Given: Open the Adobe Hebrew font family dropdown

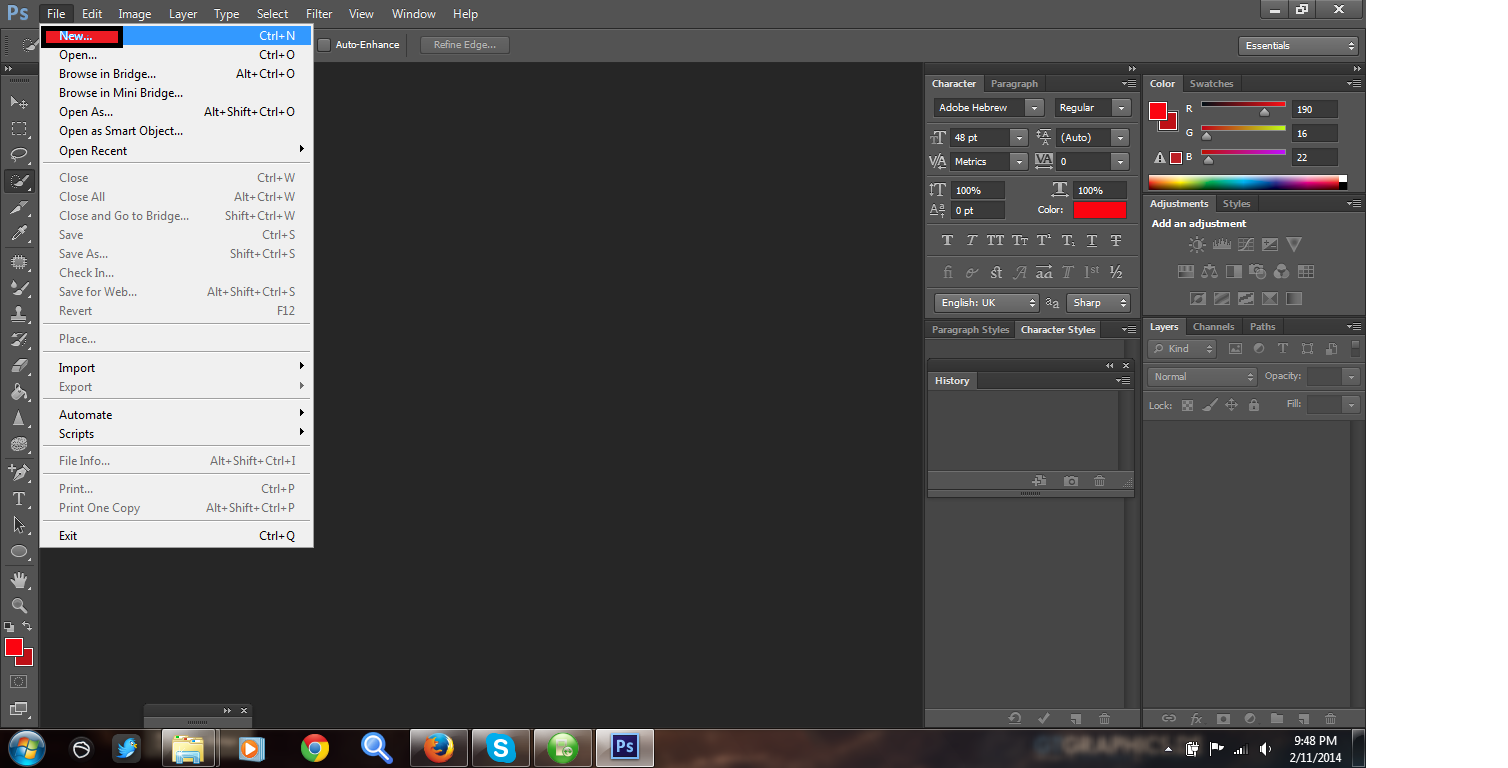Looking at the screenshot, I should tap(989, 107).
